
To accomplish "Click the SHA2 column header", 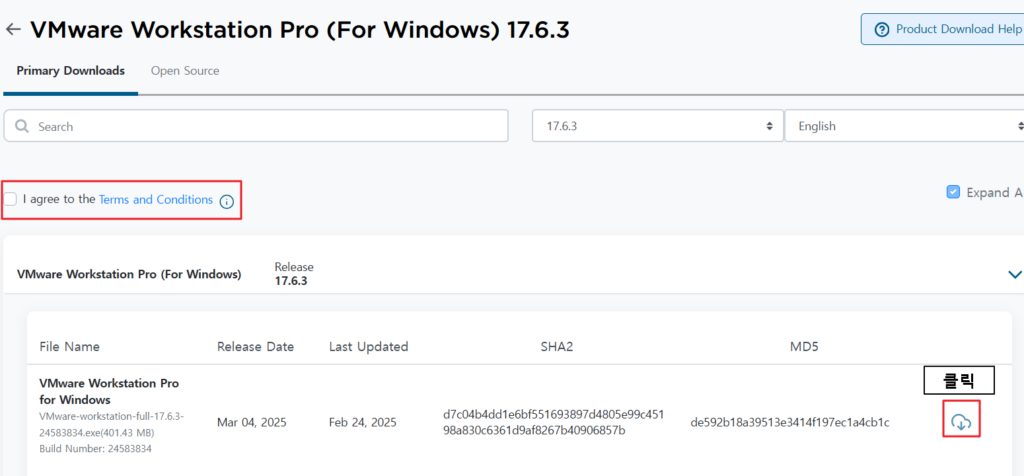I will [556, 347].
